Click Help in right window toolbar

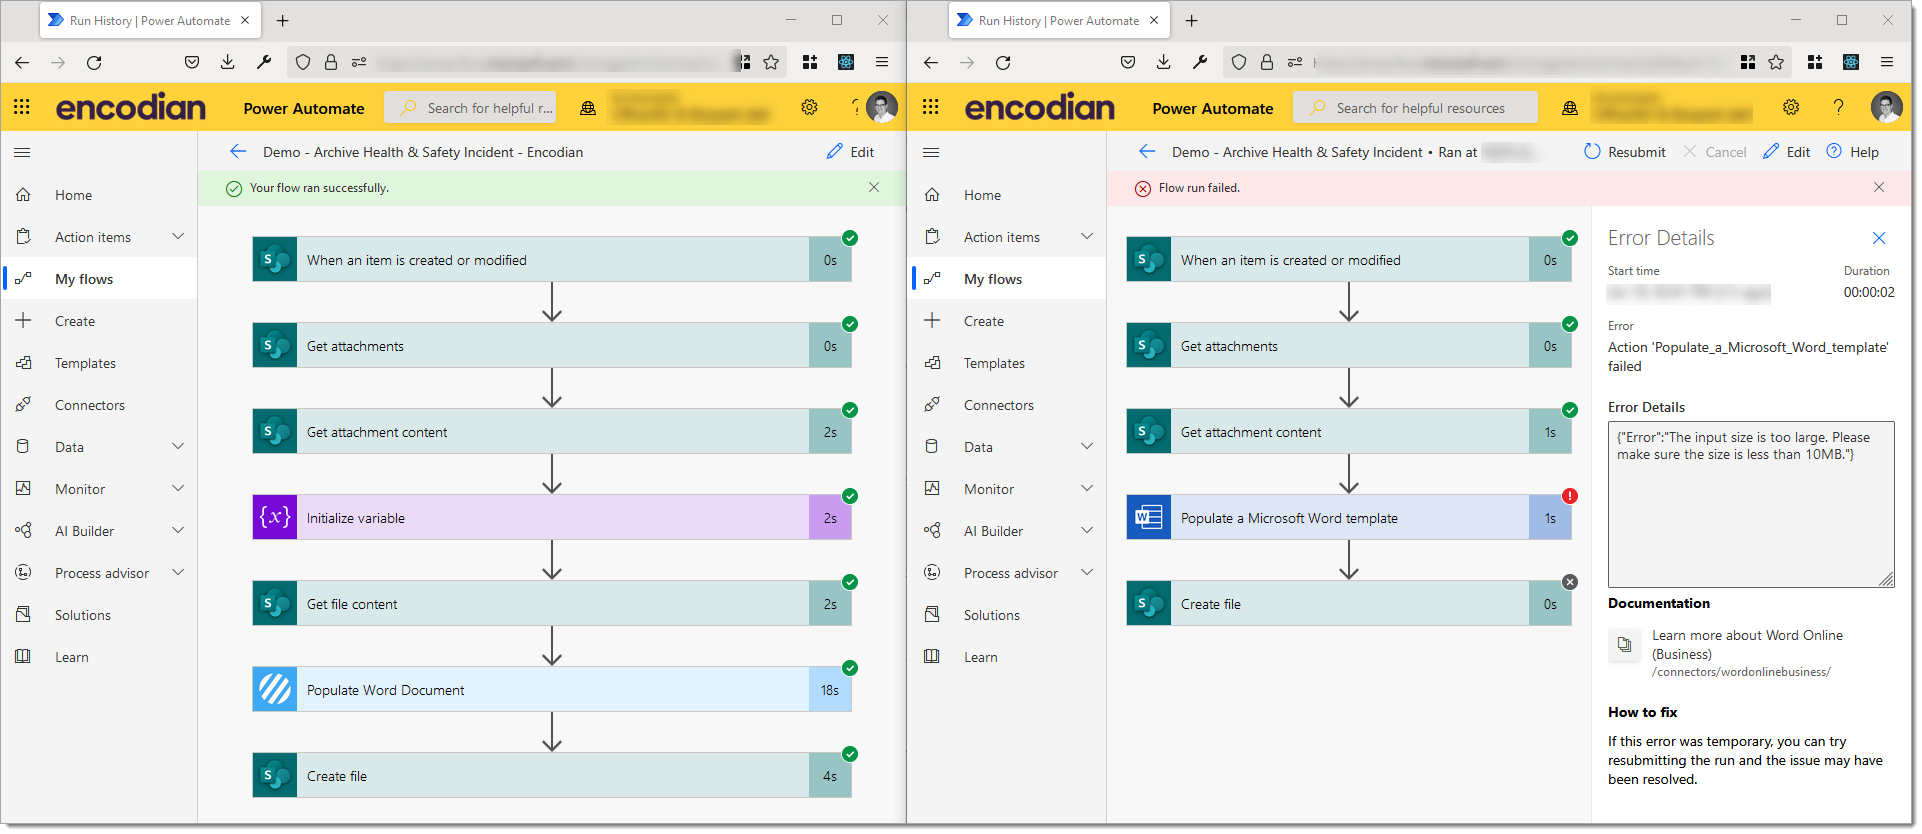pos(1853,152)
